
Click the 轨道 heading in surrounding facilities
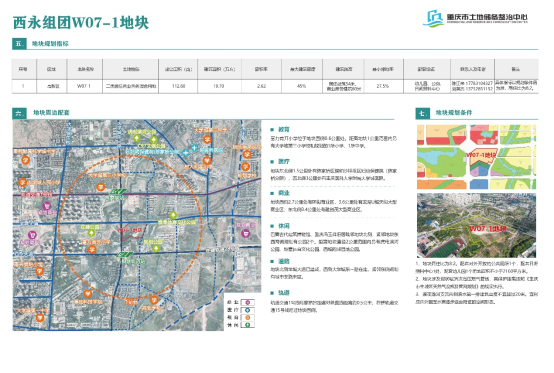coord(284,293)
